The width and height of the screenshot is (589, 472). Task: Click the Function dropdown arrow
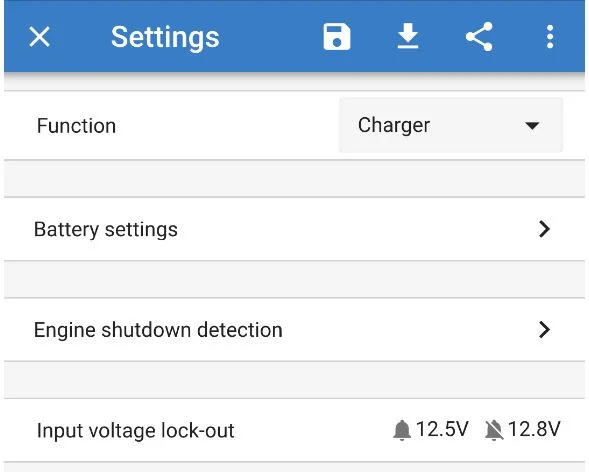532,125
